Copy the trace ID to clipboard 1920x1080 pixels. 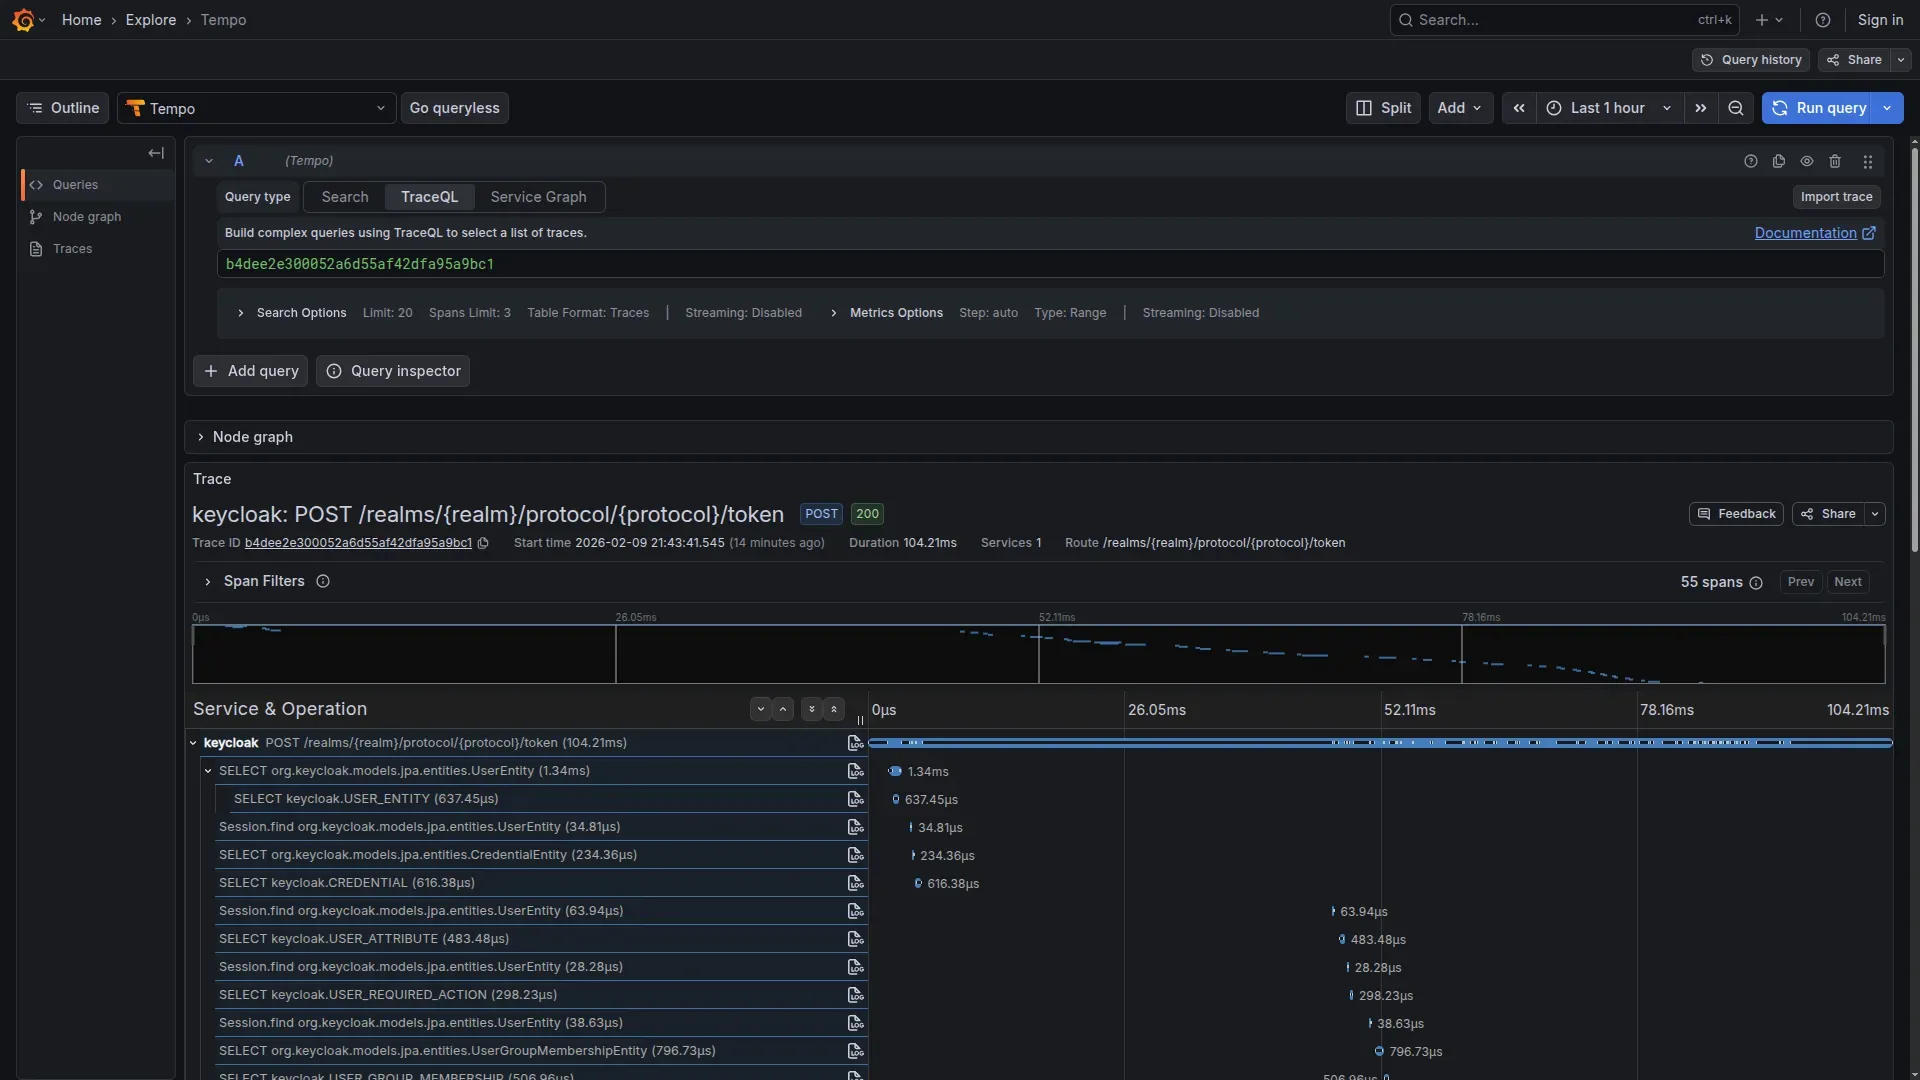point(483,543)
